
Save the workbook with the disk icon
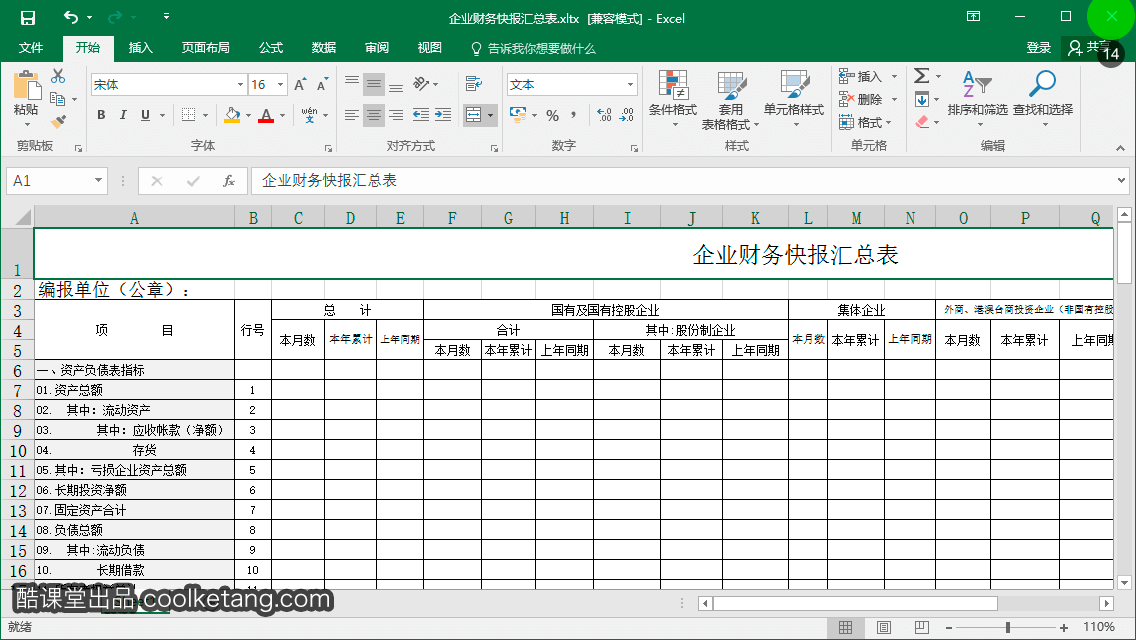28,17
